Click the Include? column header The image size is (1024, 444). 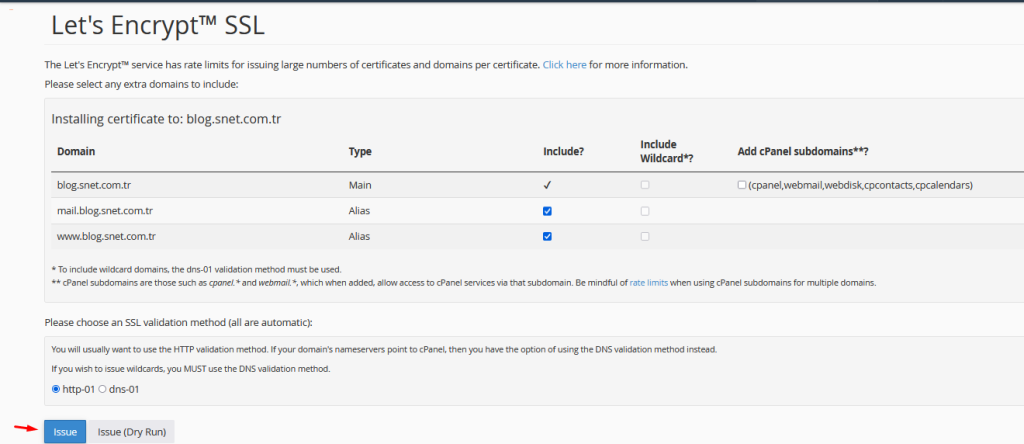click(x=563, y=151)
